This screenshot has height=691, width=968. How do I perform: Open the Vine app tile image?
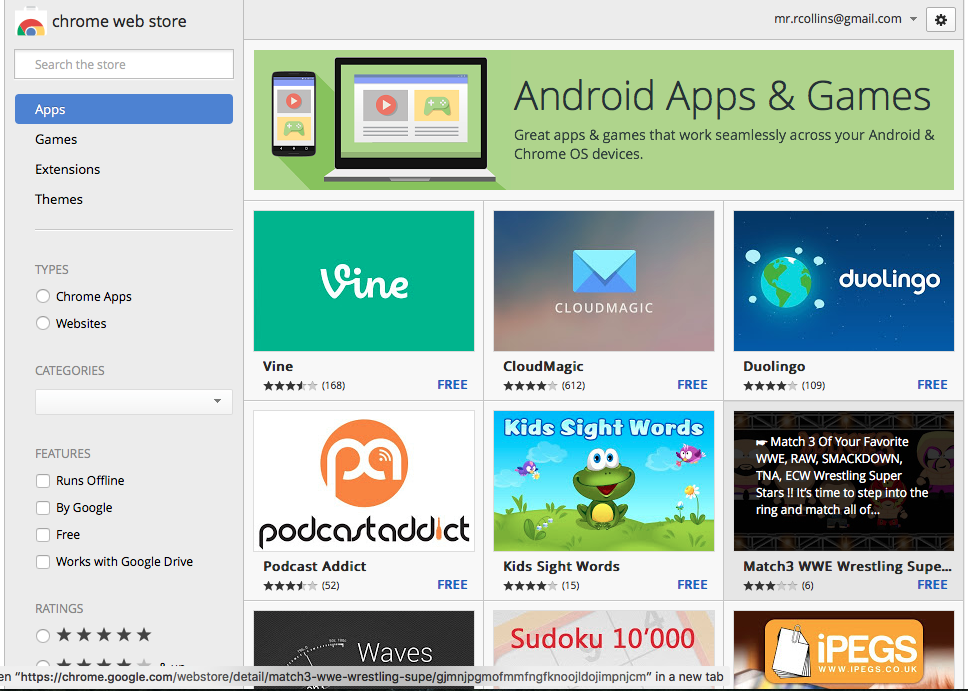pyautogui.click(x=364, y=281)
